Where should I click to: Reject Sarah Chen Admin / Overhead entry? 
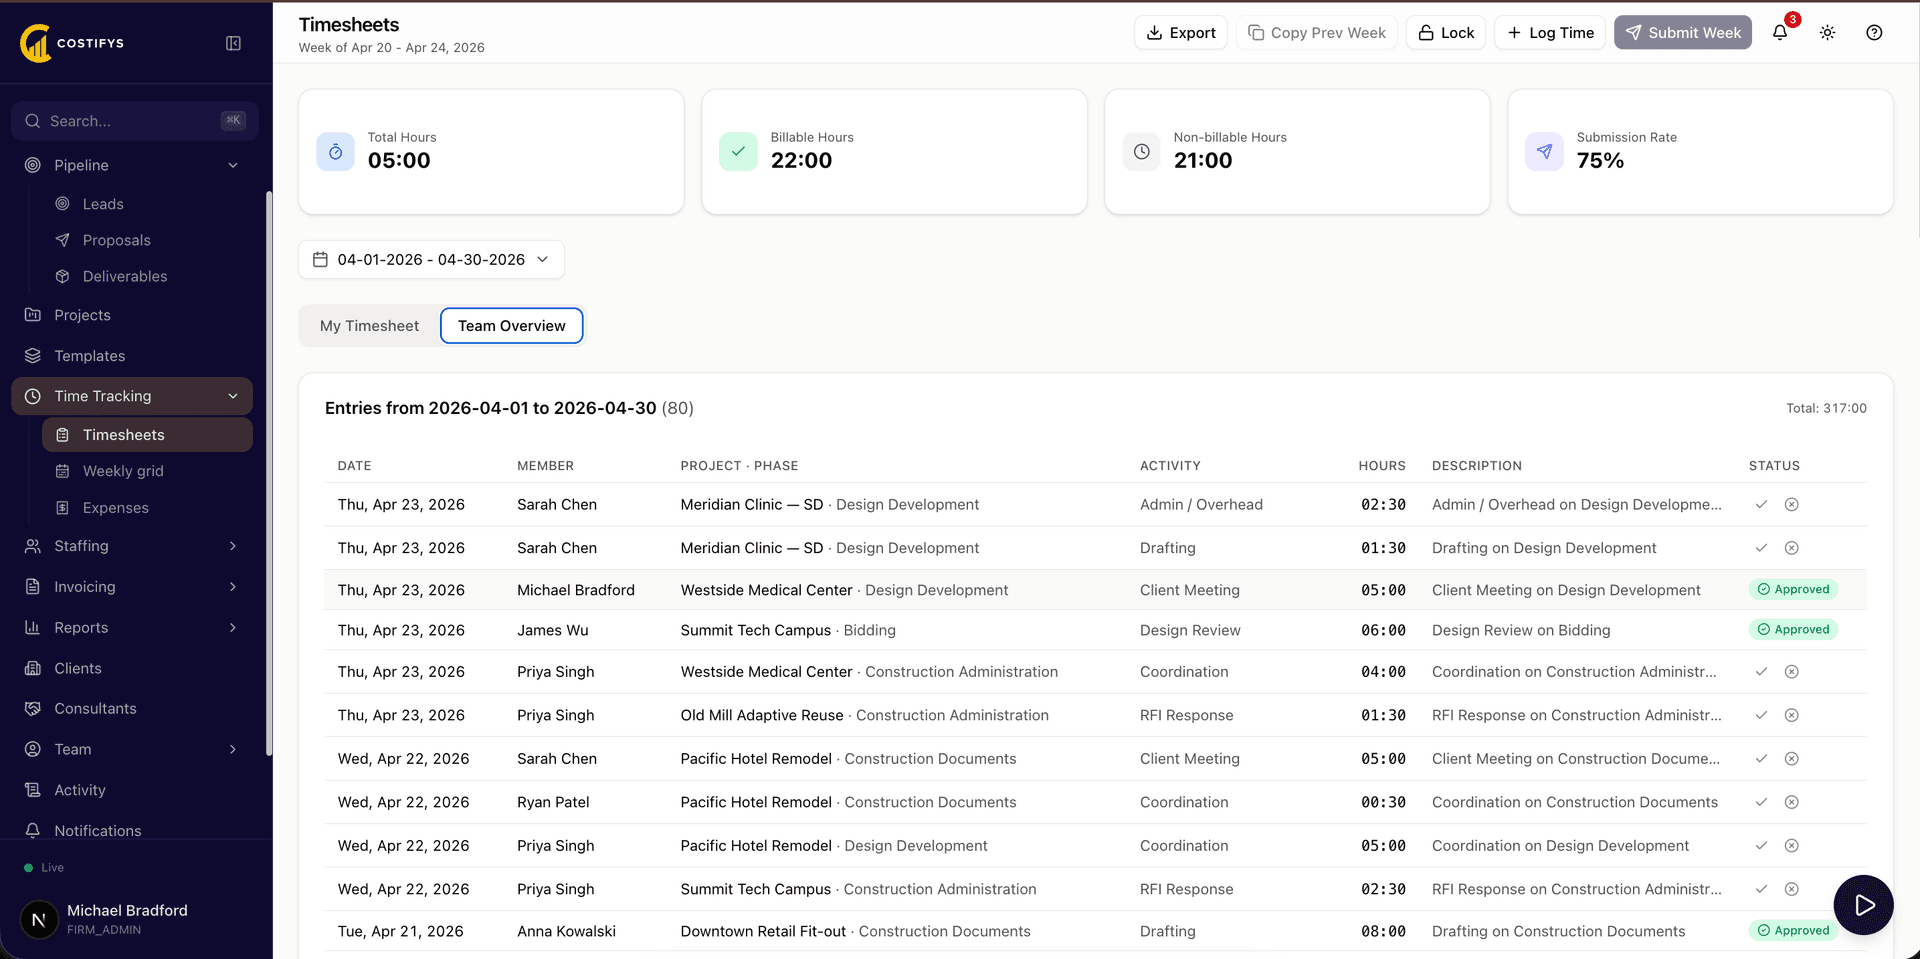coord(1792,505)
